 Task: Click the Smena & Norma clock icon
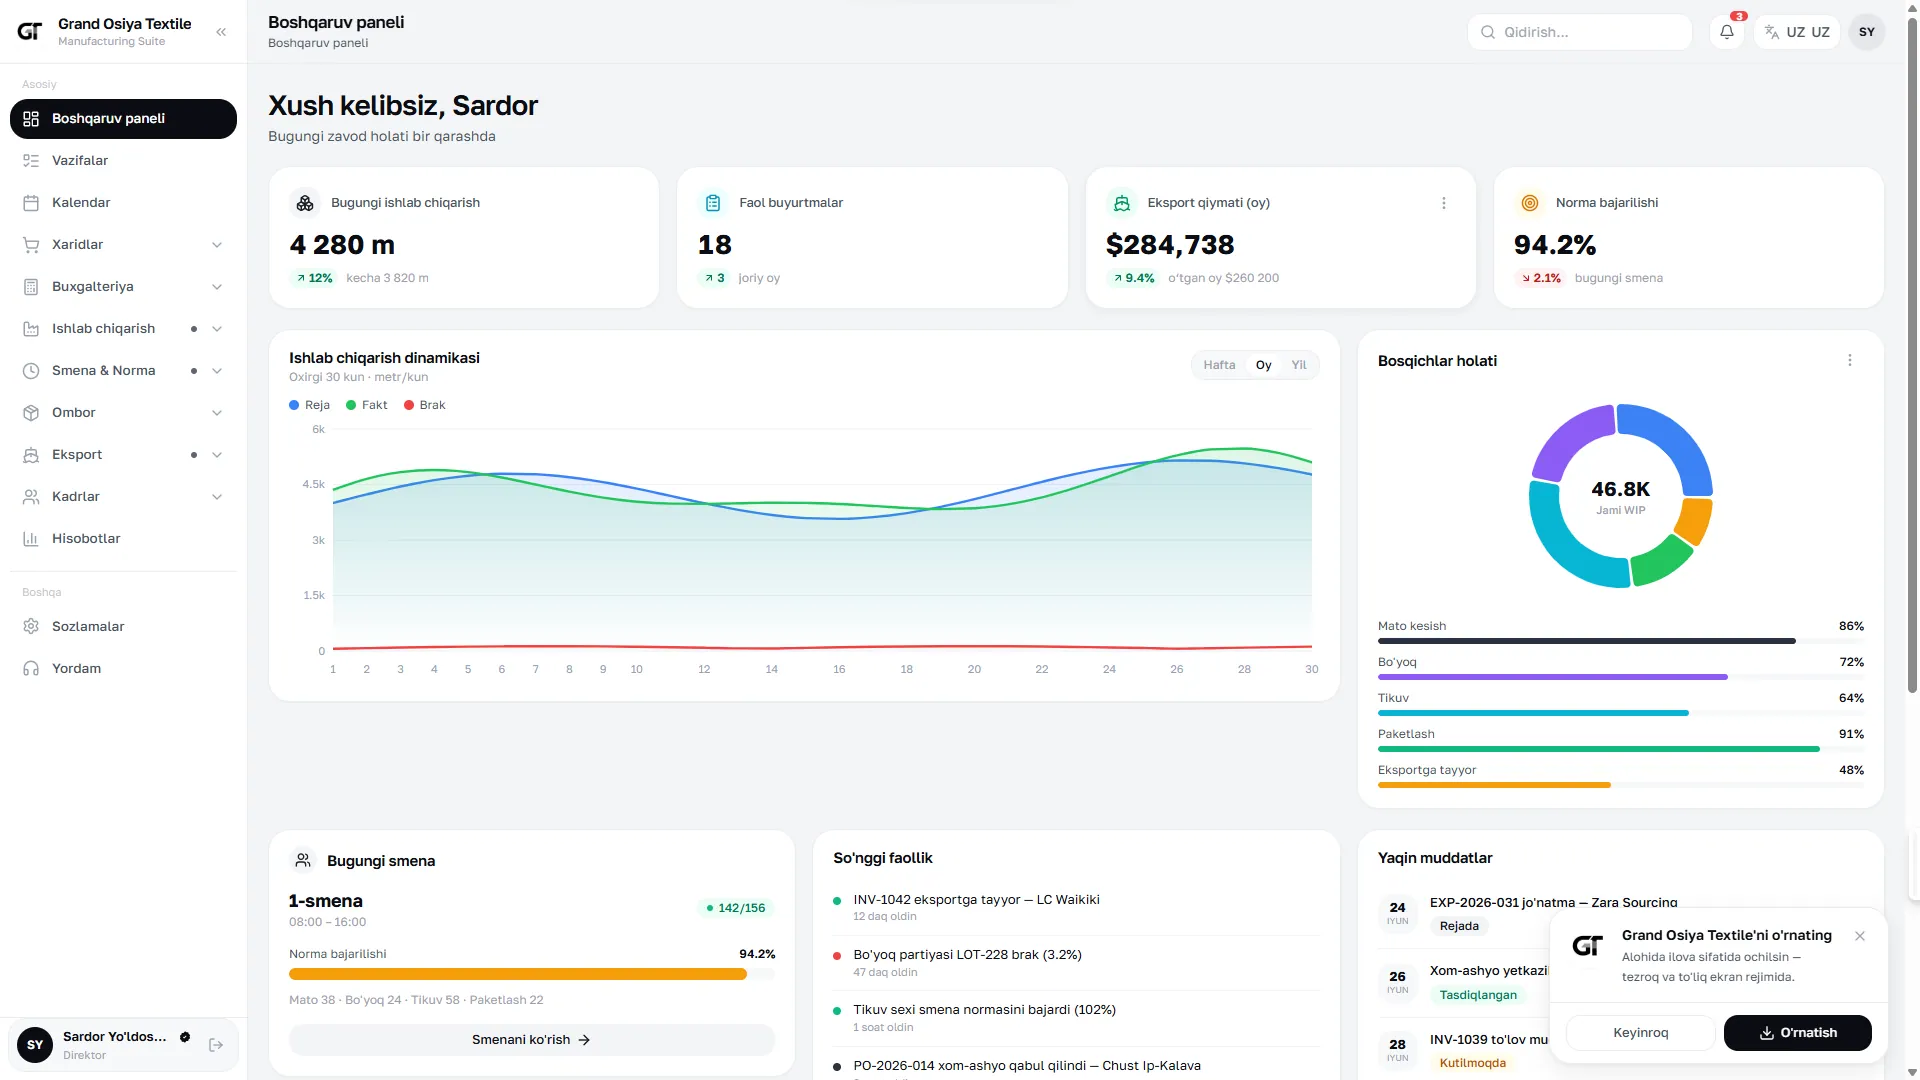[x=31, y=370]
